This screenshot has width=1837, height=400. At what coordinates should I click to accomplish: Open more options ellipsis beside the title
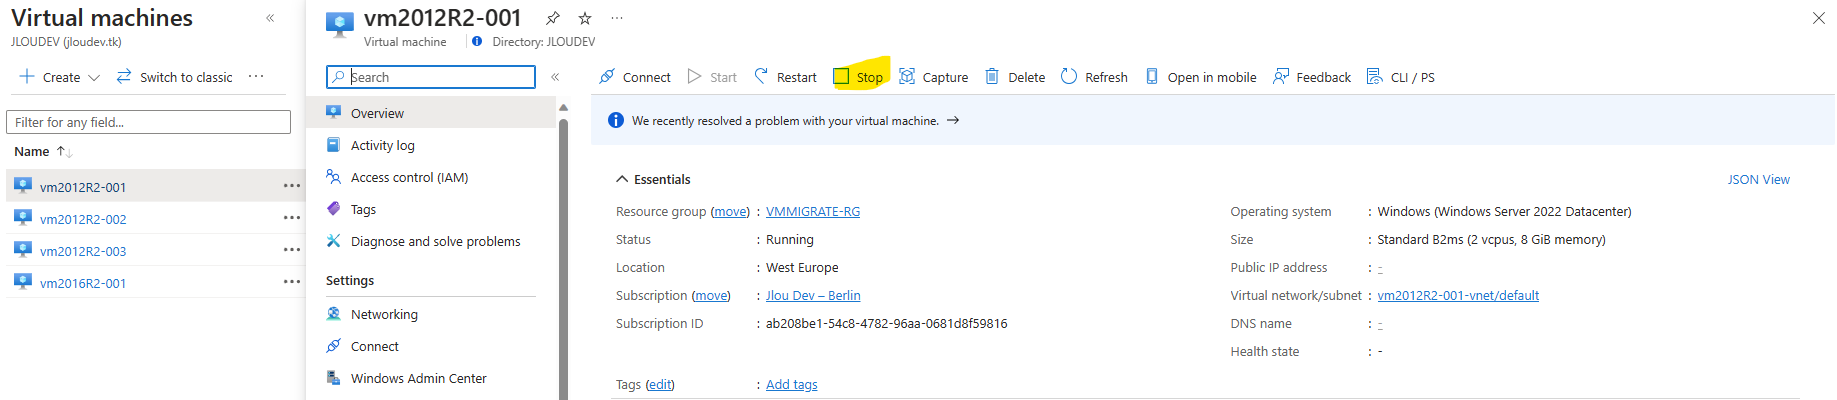click(x=617, y=18)
